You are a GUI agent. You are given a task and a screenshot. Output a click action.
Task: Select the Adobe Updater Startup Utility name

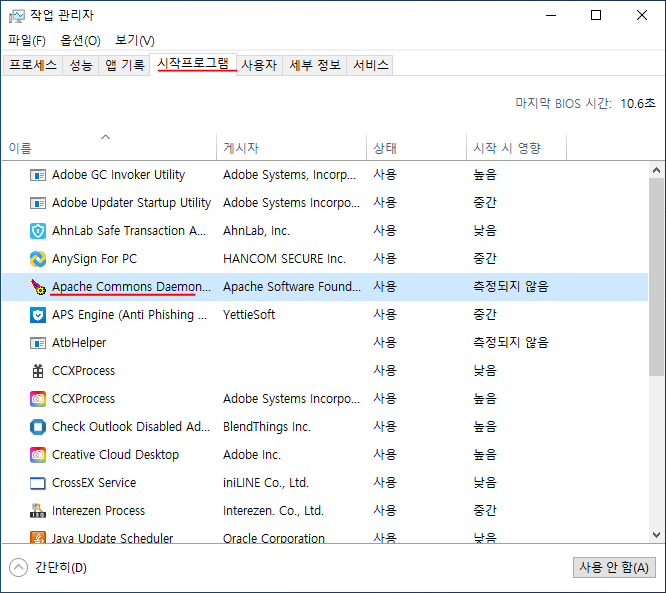pos(131,203)
